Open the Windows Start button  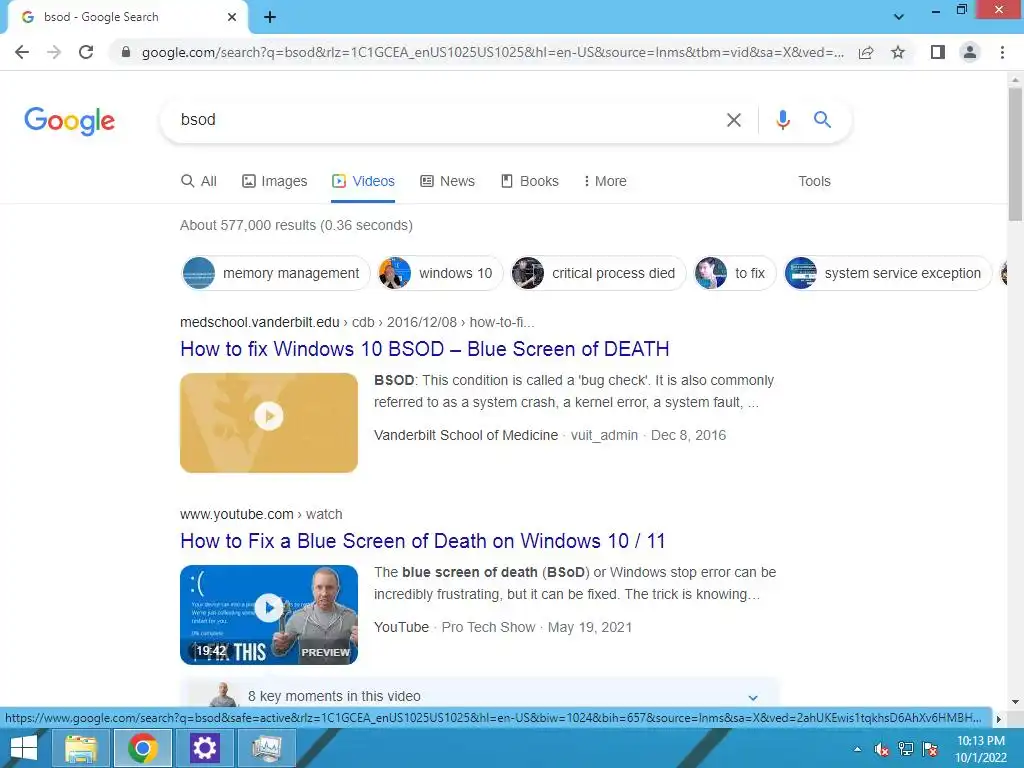click(24, 748)
